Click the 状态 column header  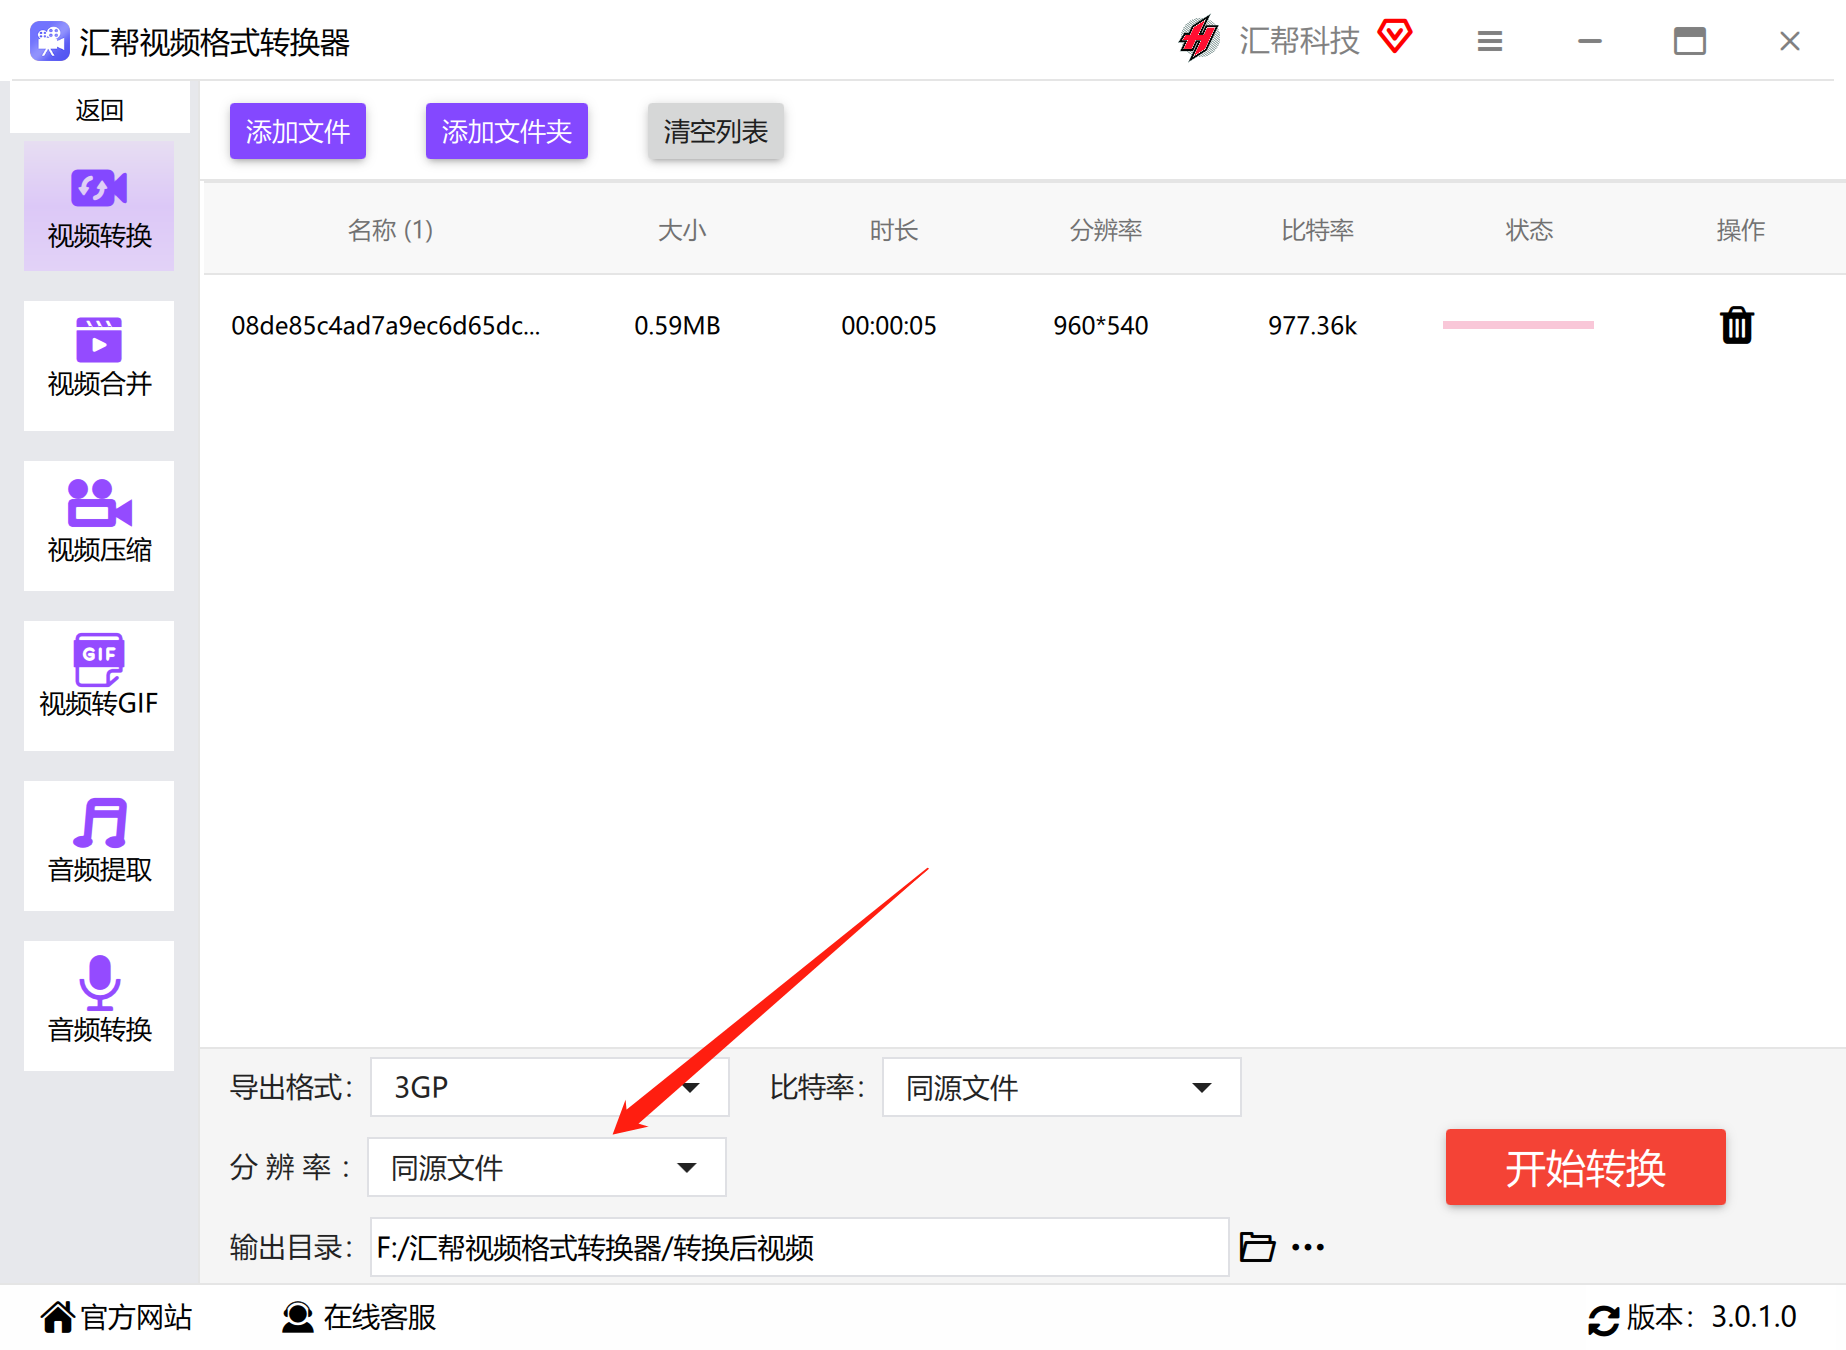coord(1529,230)
